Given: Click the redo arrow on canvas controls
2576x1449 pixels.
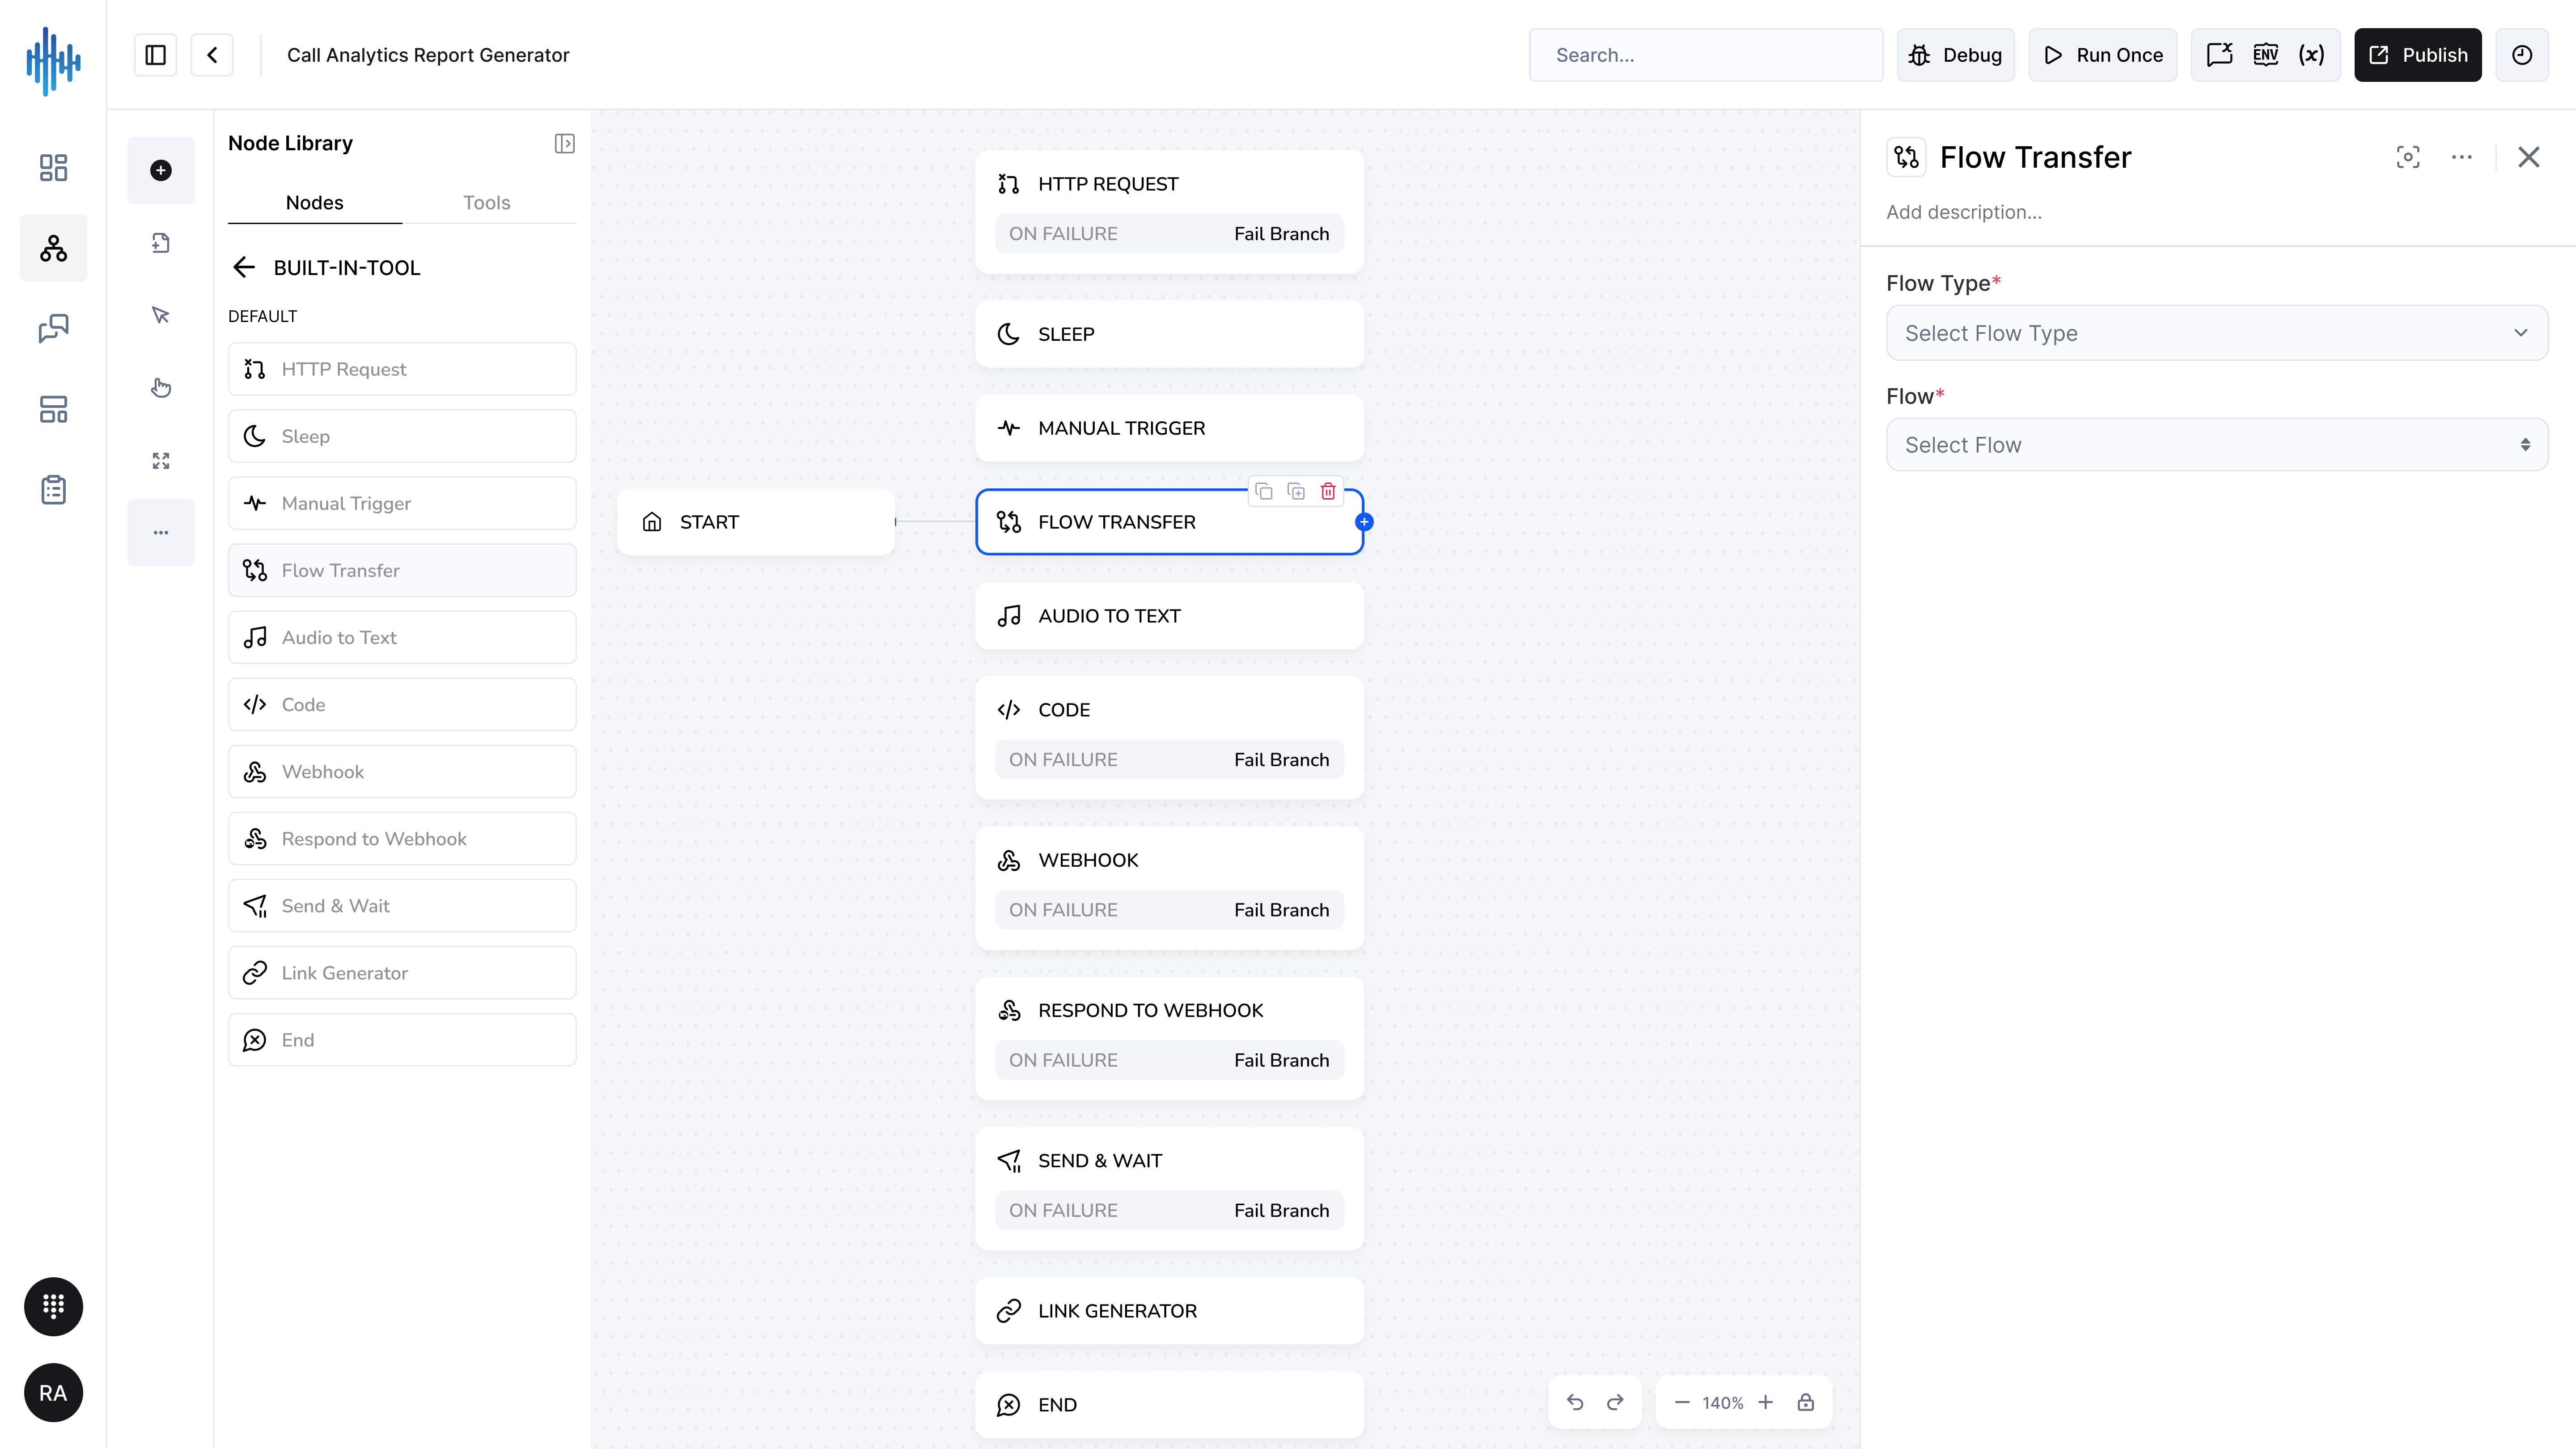Looking at the screenshot, I should [x=1615, y=1403].
